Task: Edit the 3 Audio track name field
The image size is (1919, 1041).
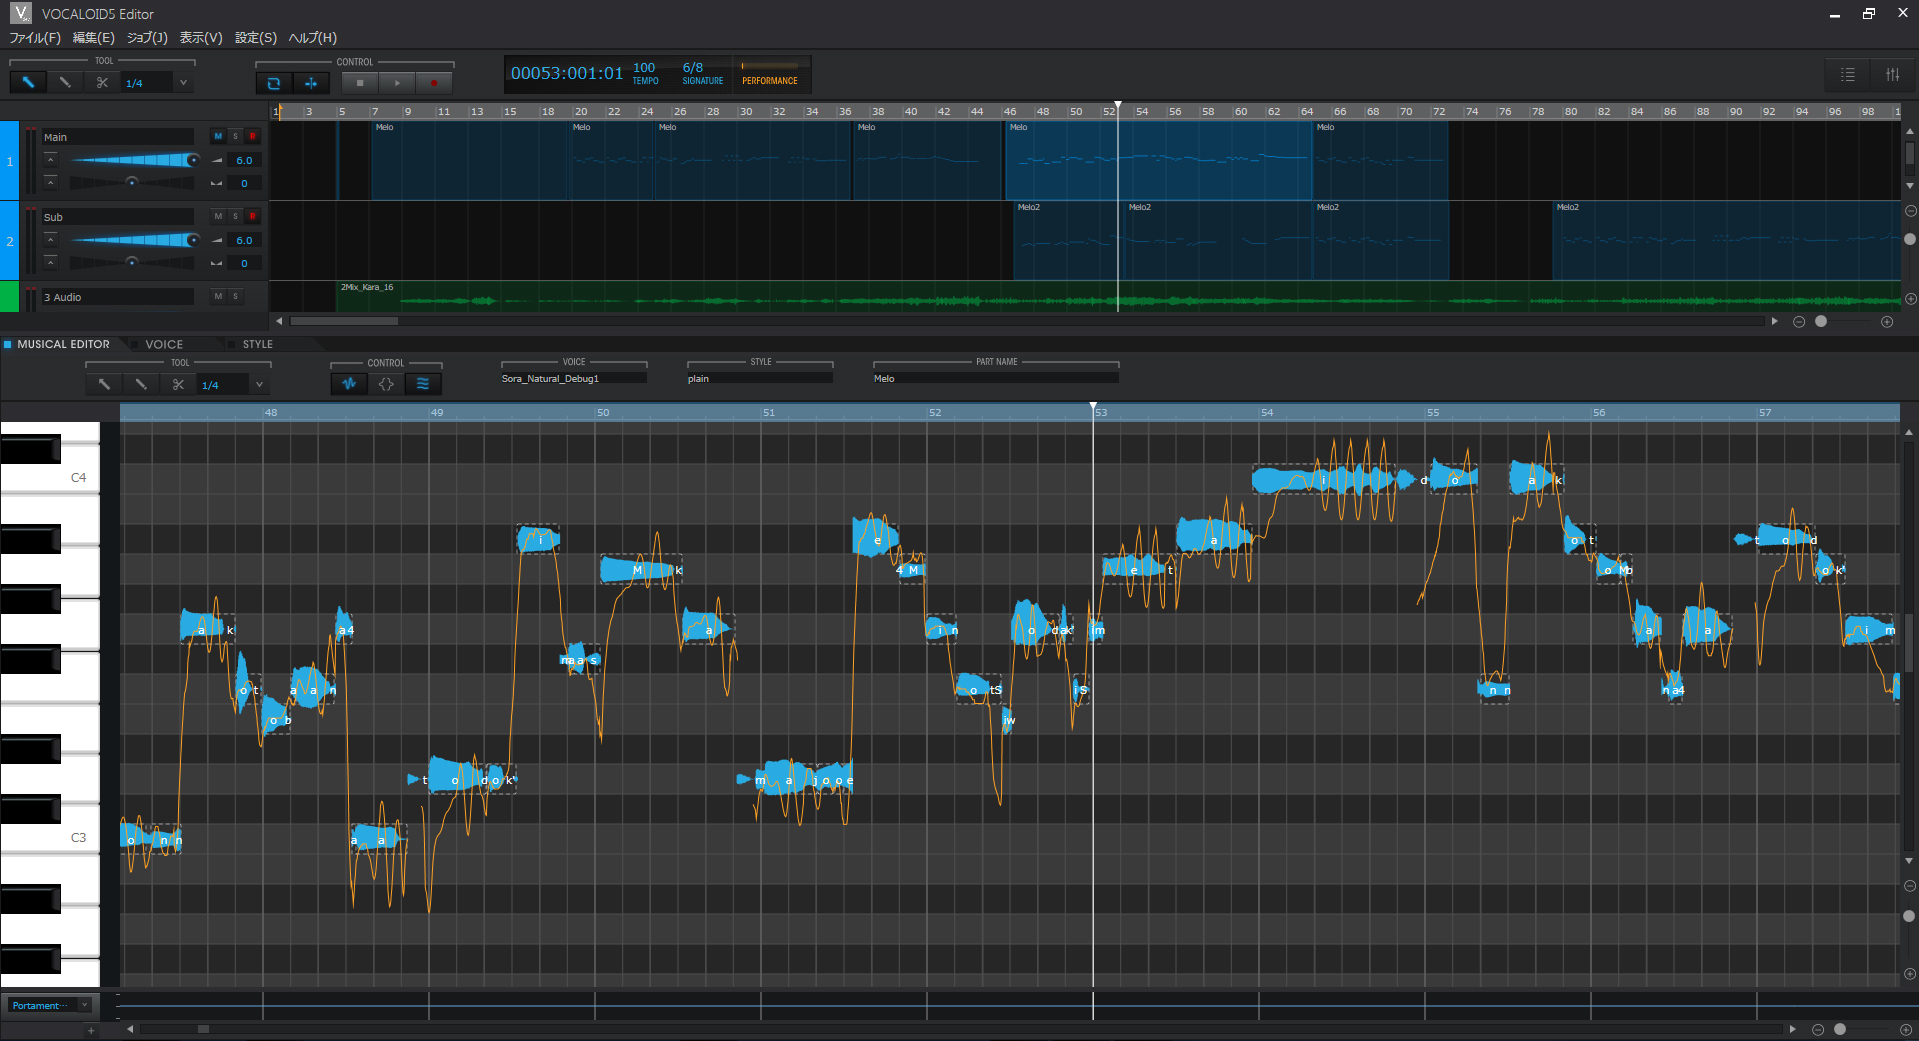Action: (117, 297)
